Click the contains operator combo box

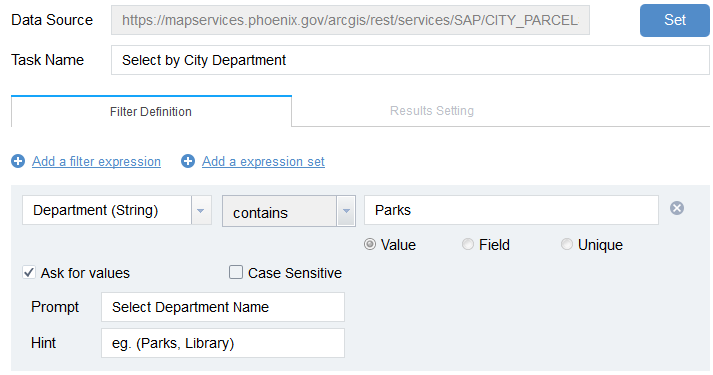[x=289, y=211]
